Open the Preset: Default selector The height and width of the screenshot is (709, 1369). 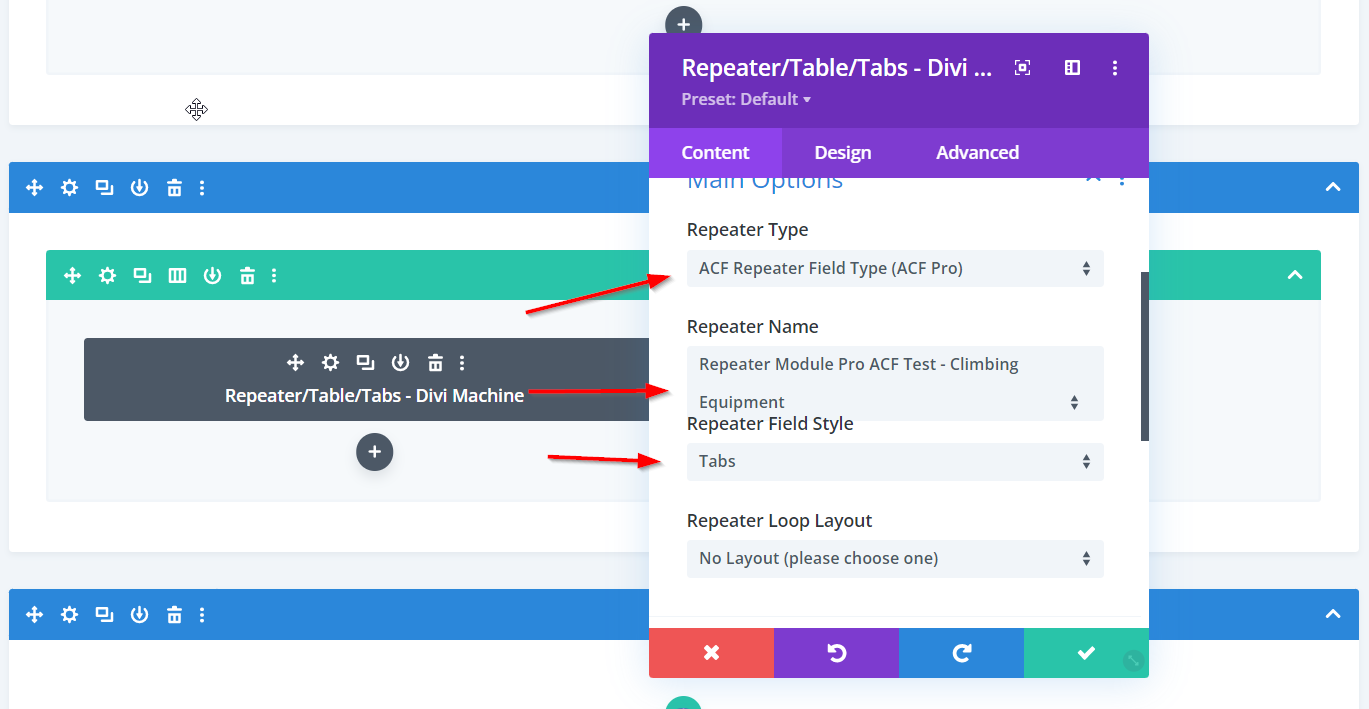(x=745, y=99)
